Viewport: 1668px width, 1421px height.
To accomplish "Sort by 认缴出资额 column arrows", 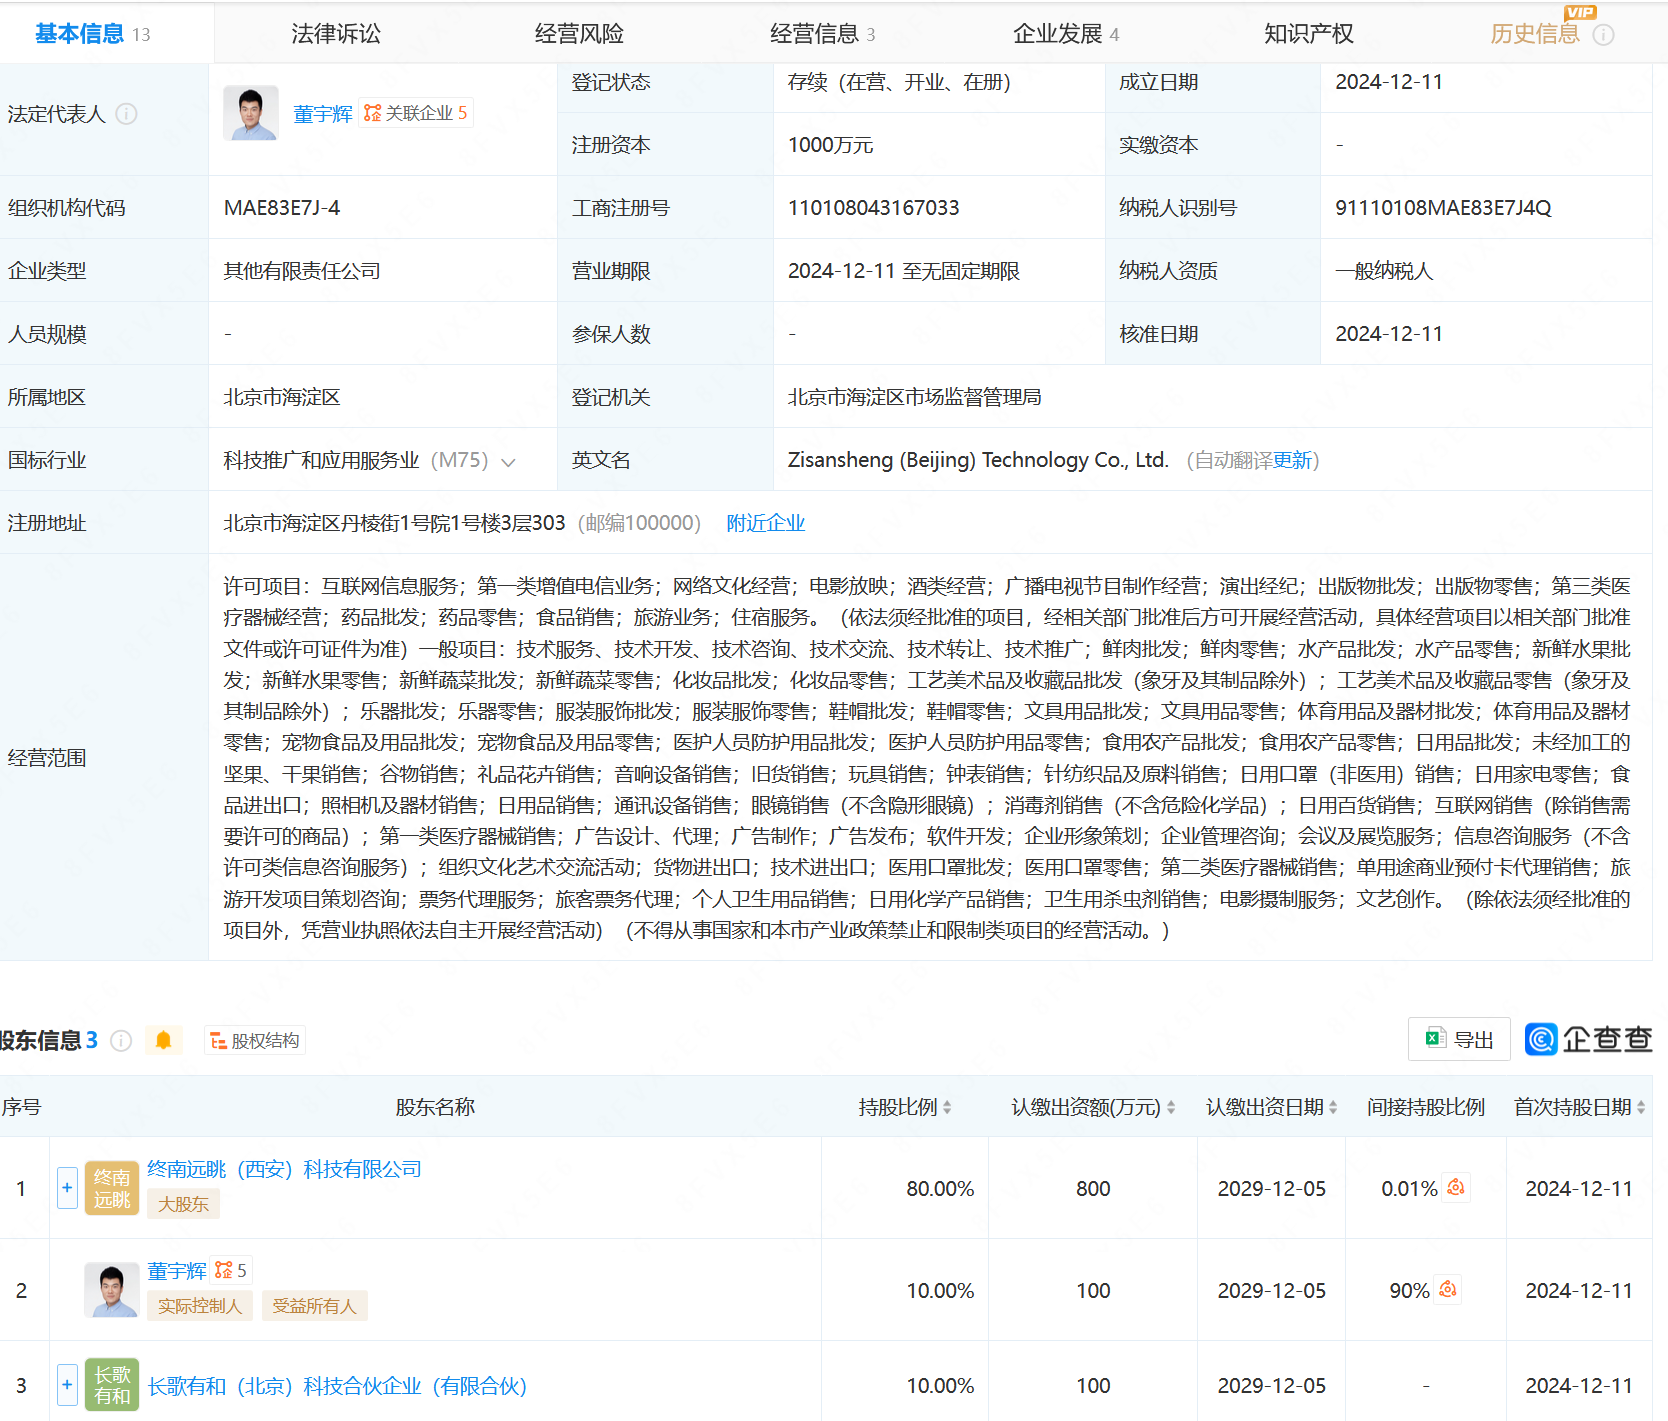I will coord(1170,1107).
